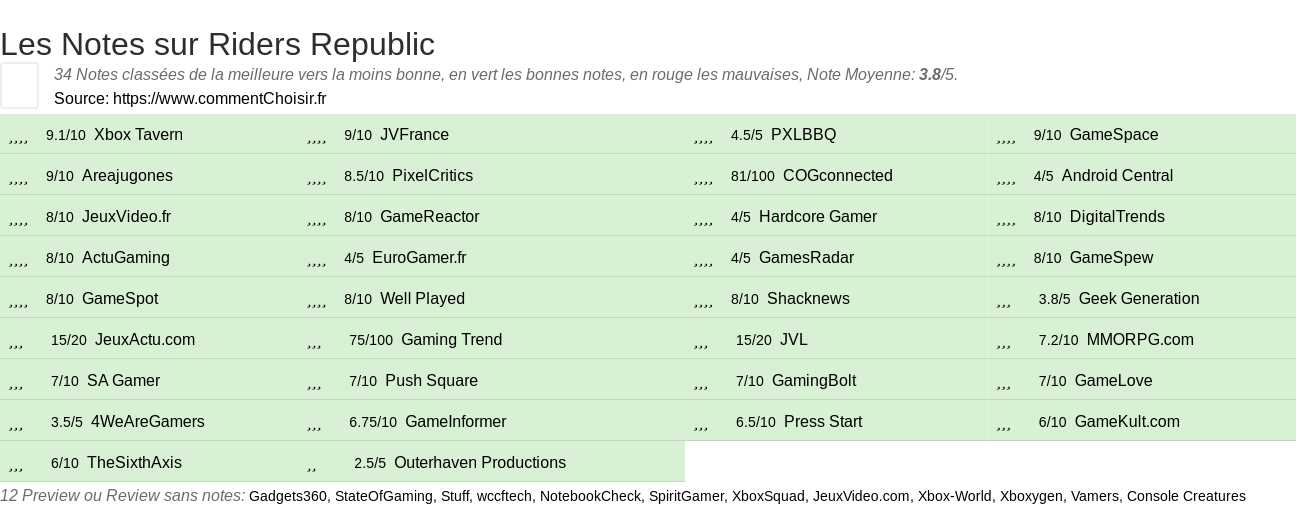Open GameSpew review

1111,258
